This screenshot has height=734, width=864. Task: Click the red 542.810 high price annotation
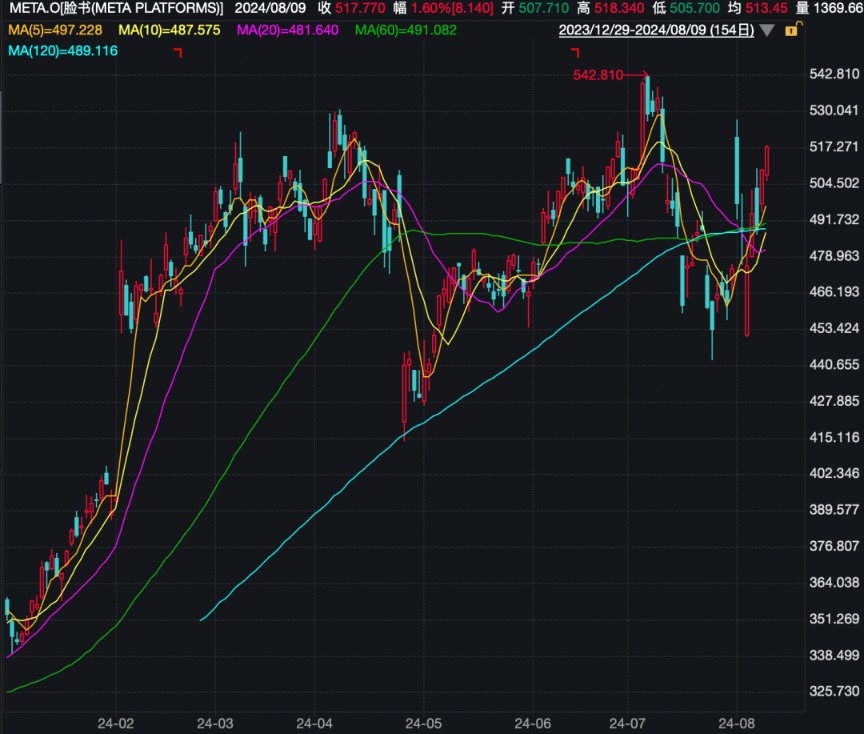tap(598, 74)
